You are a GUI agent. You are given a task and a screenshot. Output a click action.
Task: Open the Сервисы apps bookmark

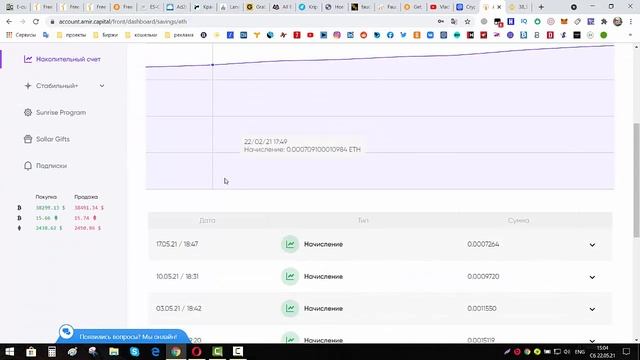21,35
